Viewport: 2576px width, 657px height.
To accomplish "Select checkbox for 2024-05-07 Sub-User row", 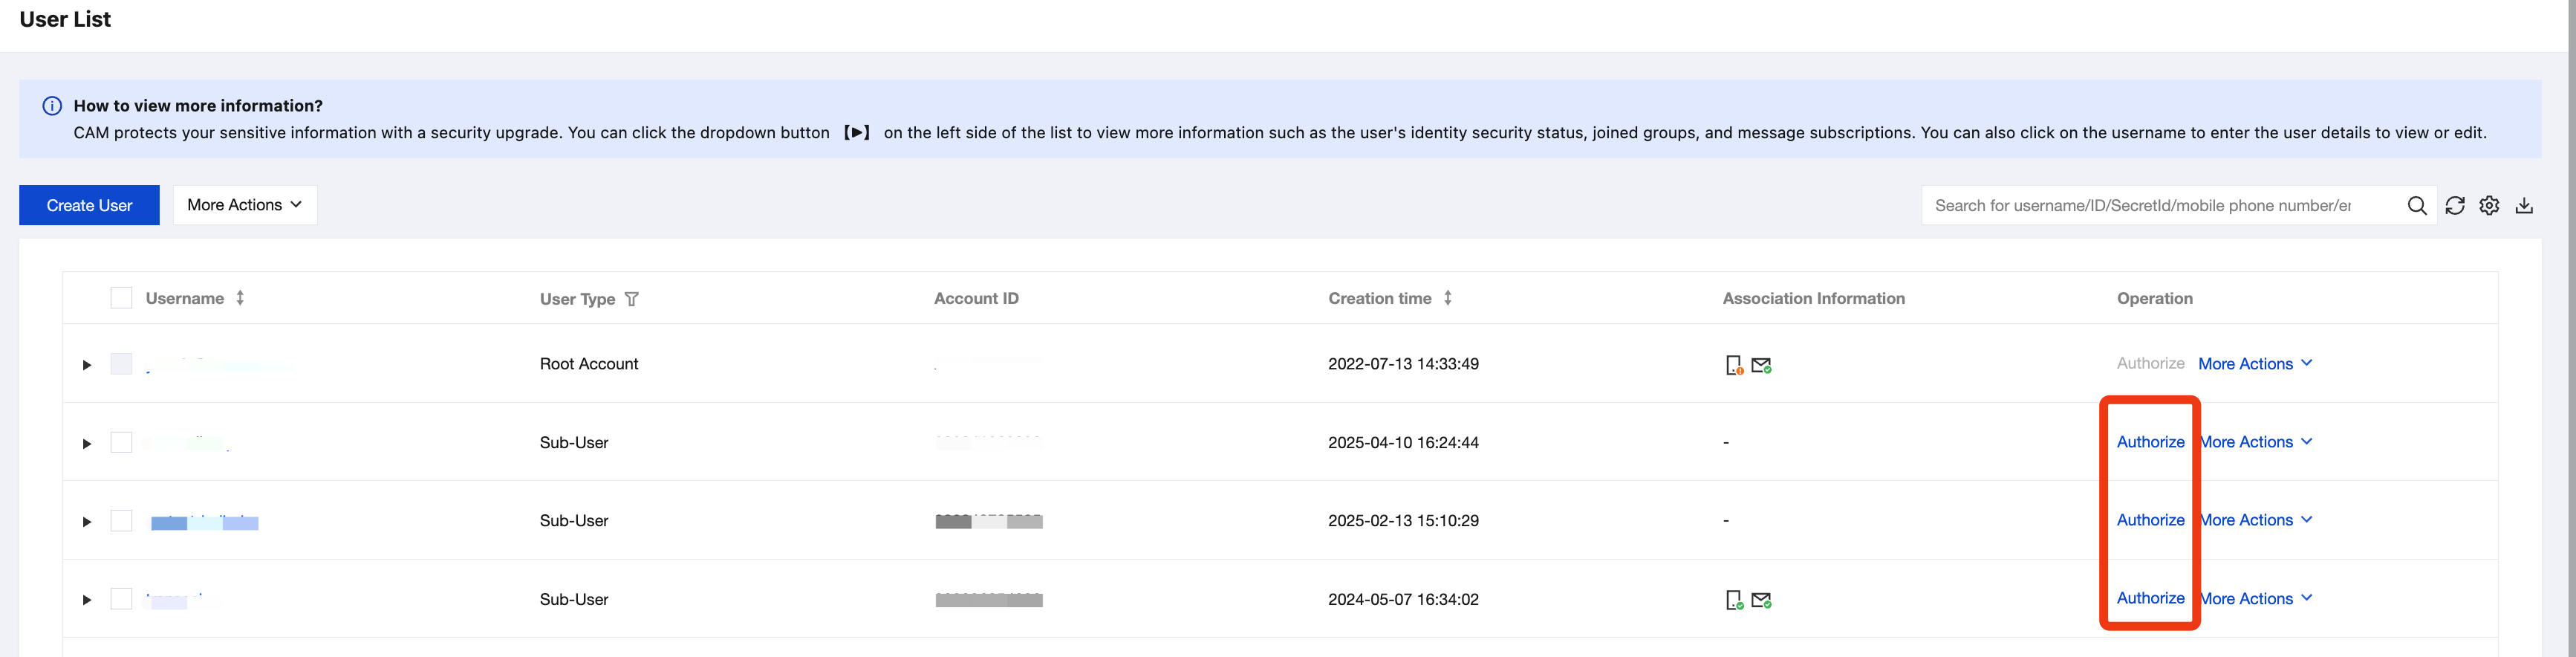I will tap(121, 599).
